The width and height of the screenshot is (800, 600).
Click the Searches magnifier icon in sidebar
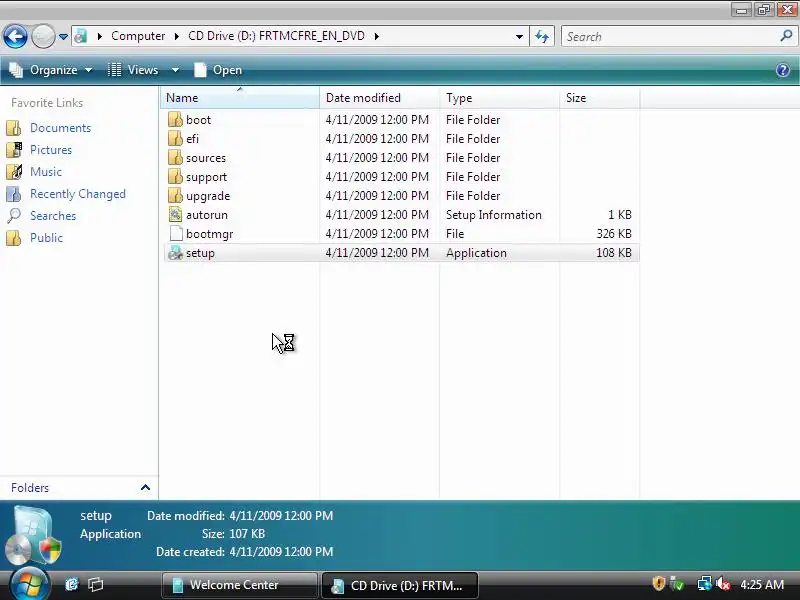point(14,216)
